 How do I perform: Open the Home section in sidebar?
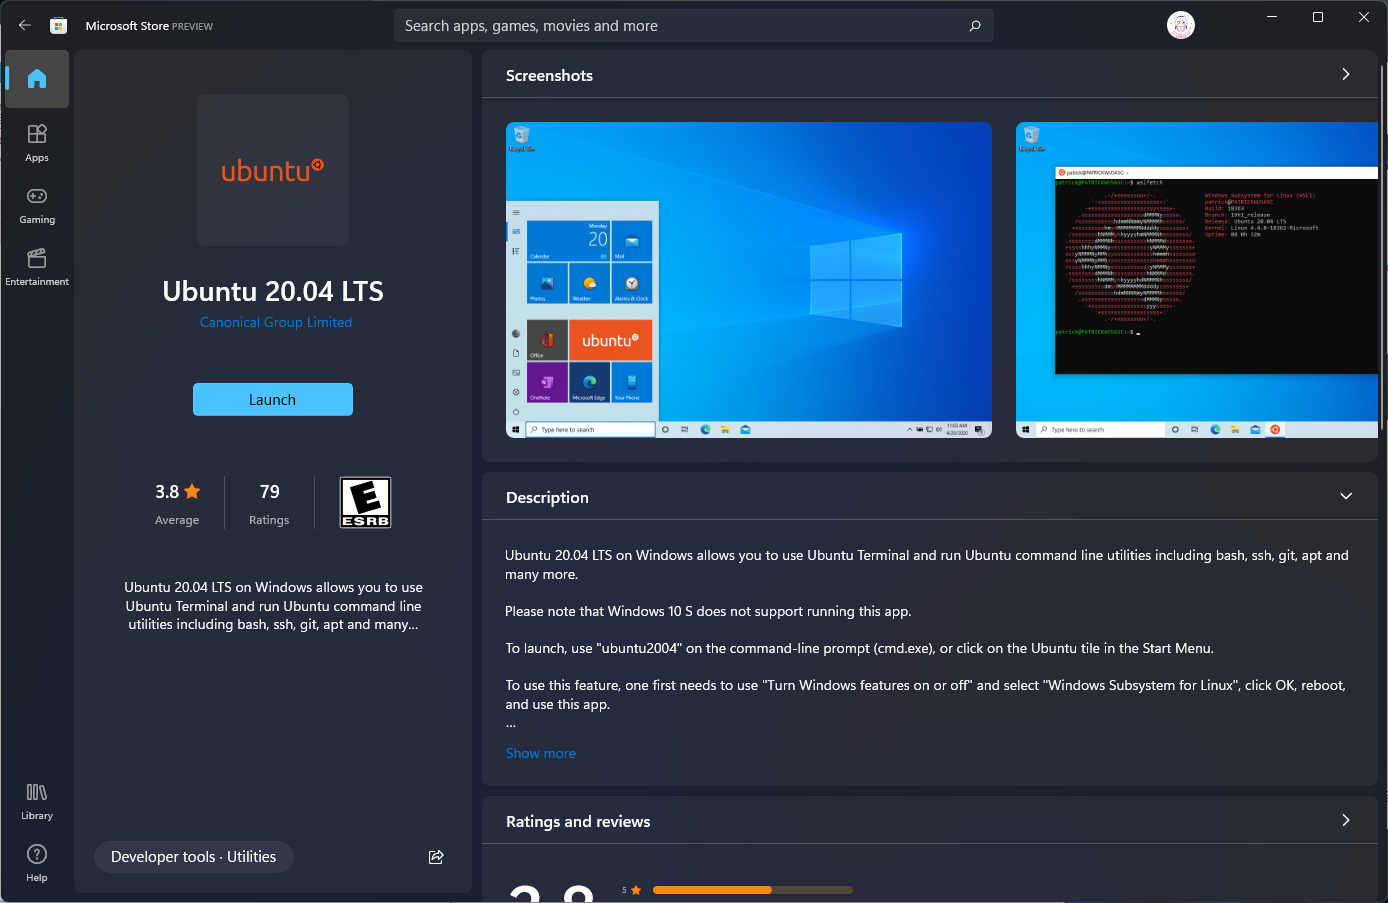(37, 79)
